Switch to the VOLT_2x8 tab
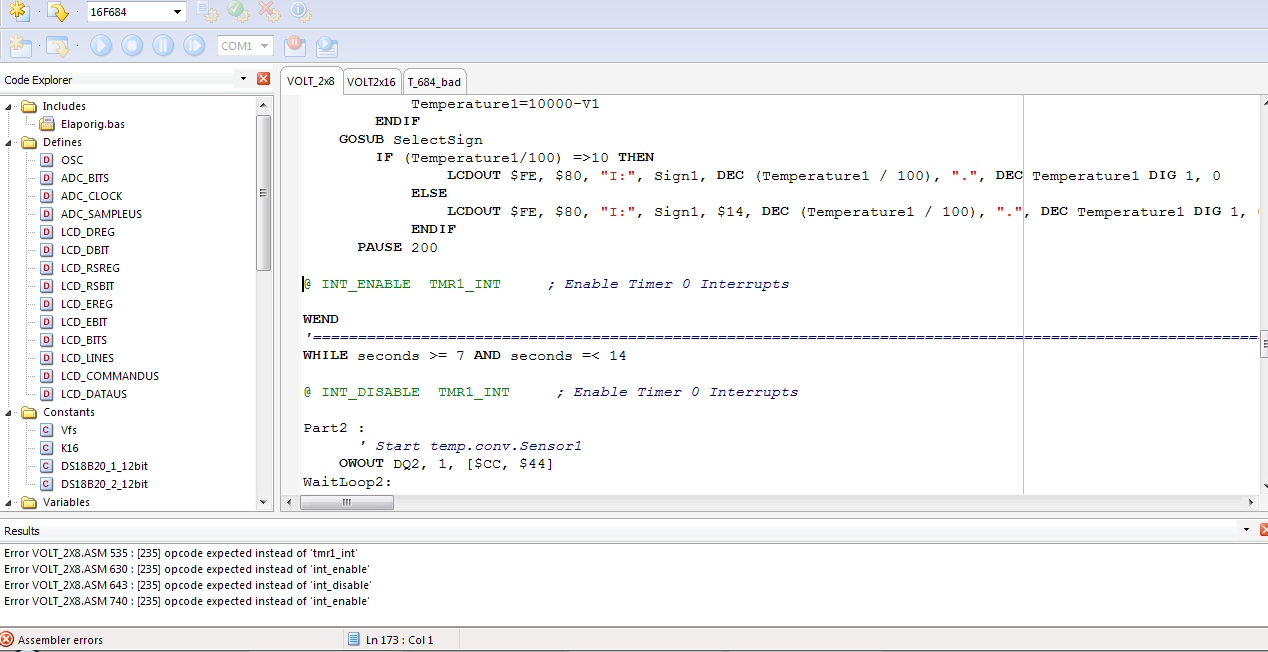Screen dimensions: 1268x652 pos(311,81)
